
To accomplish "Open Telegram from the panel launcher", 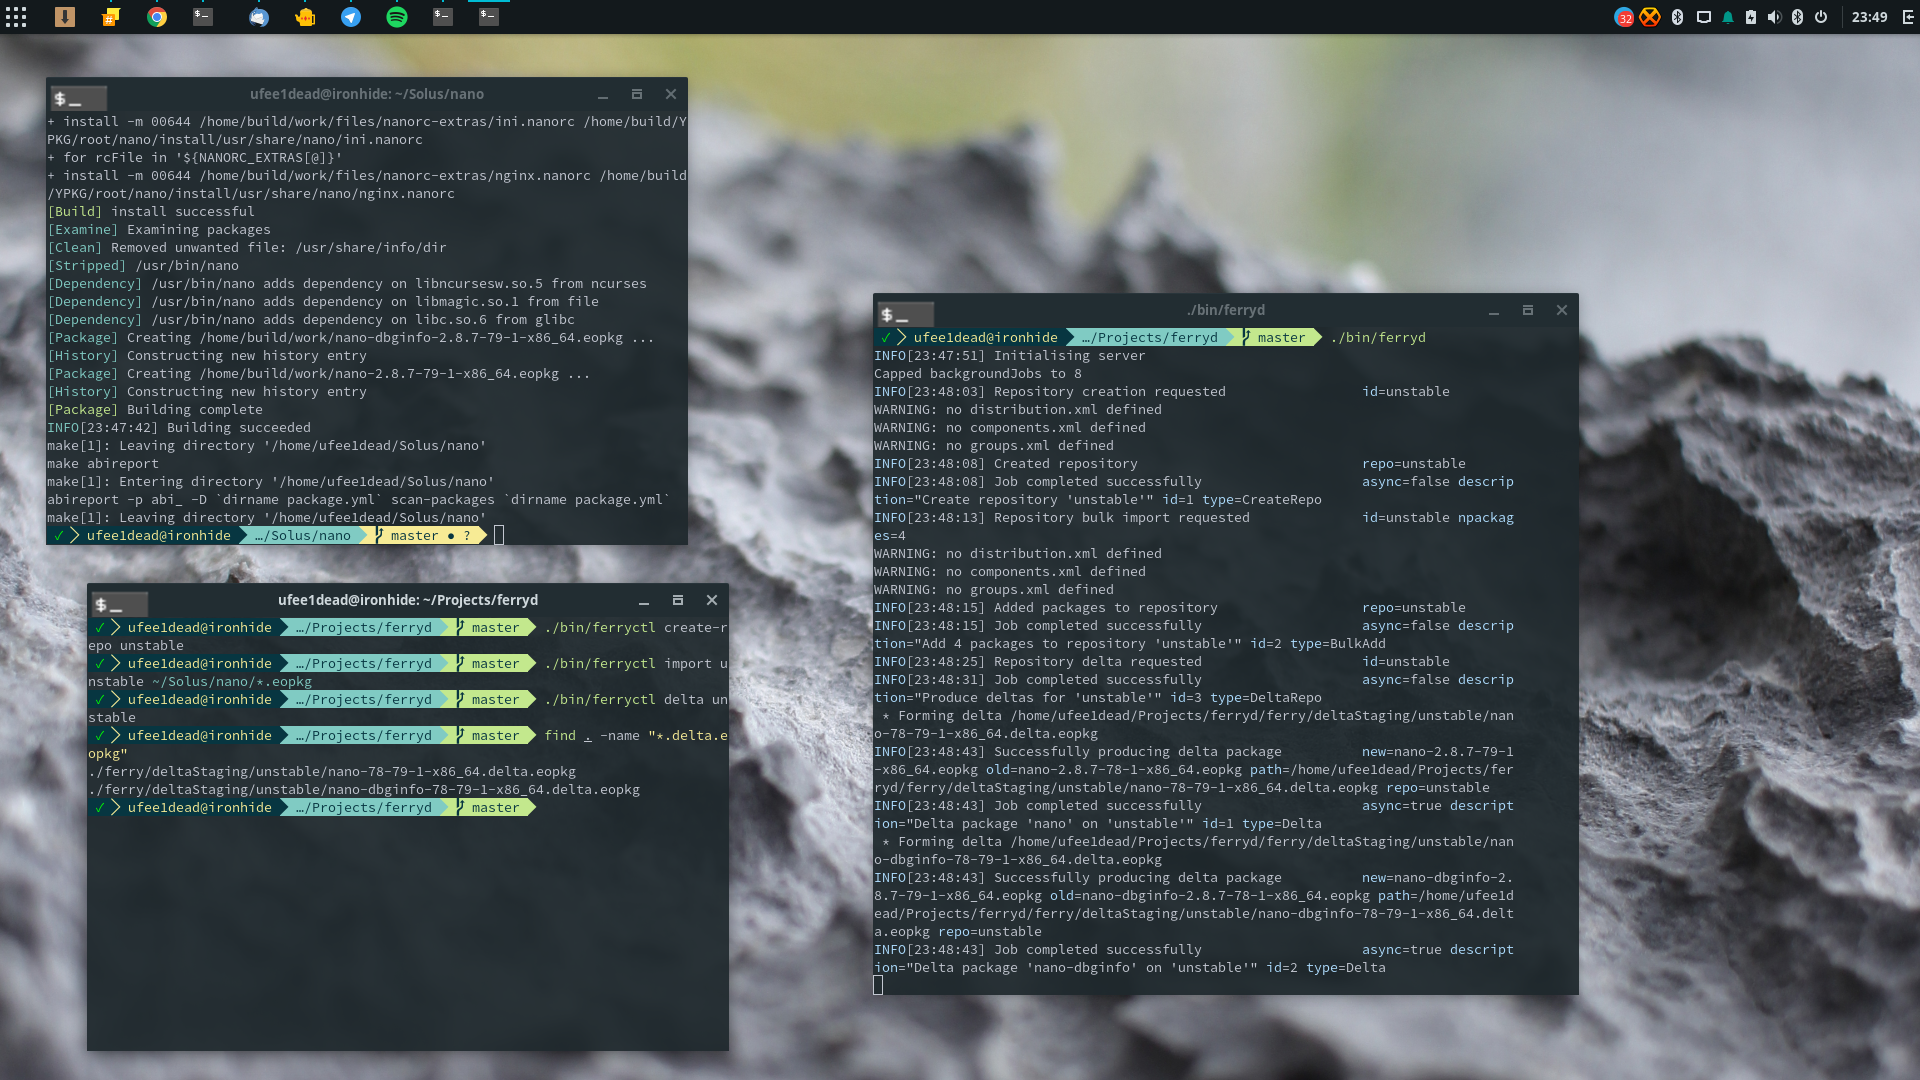I will pos(351,17).
